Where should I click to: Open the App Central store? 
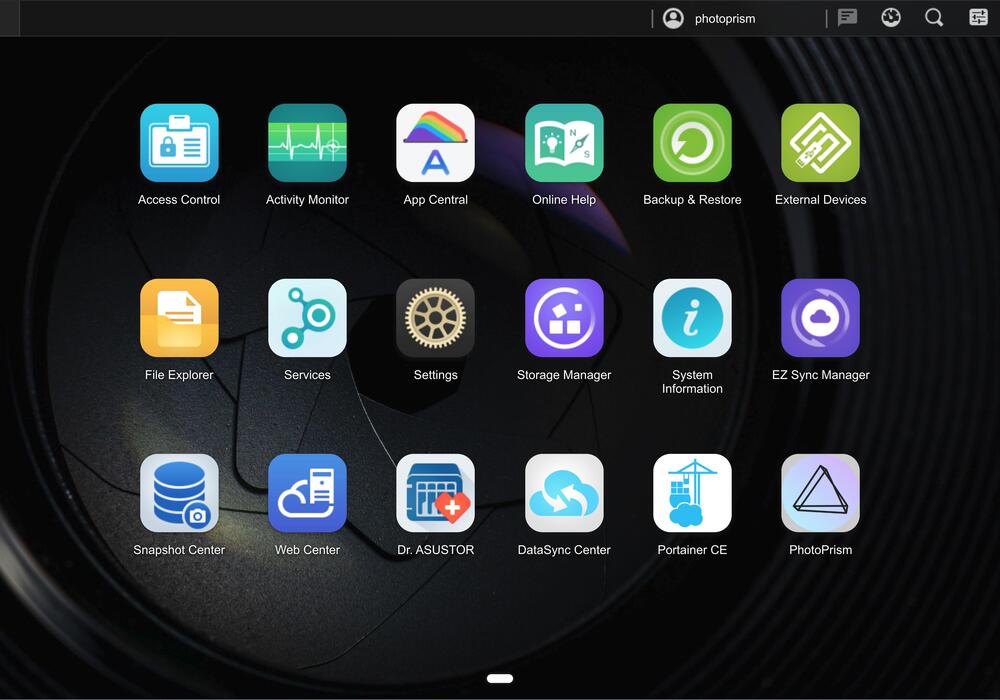(435, 142)
